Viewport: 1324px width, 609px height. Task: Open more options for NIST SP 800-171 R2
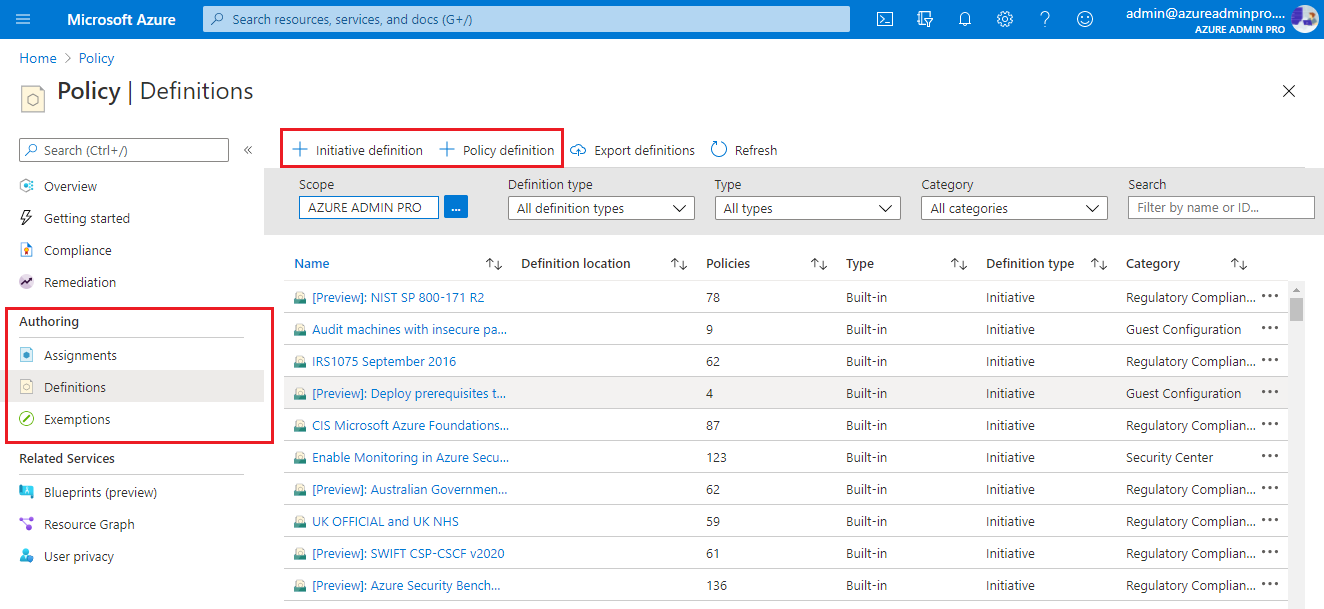tap(1270, 296)
